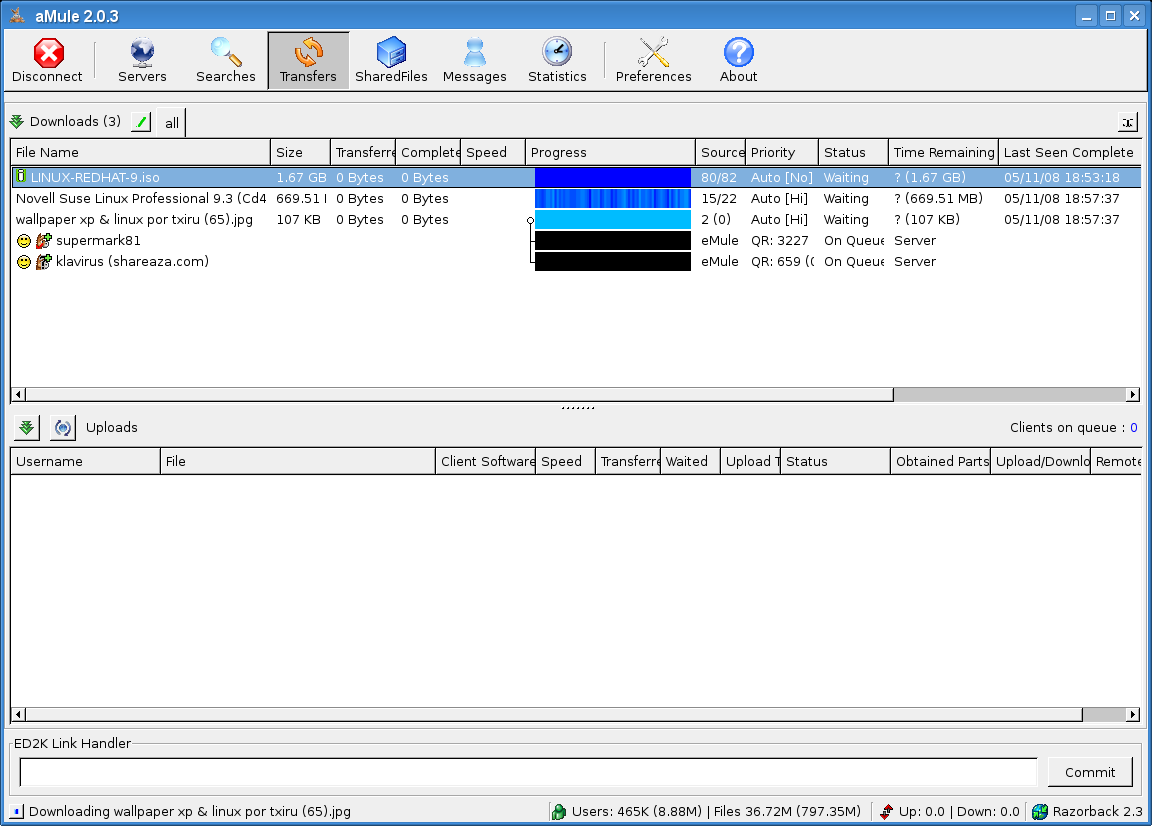The height and width of the screenshot is (826, 1152).
Task: Select the 'all' category tab
Action: (172, 123)
